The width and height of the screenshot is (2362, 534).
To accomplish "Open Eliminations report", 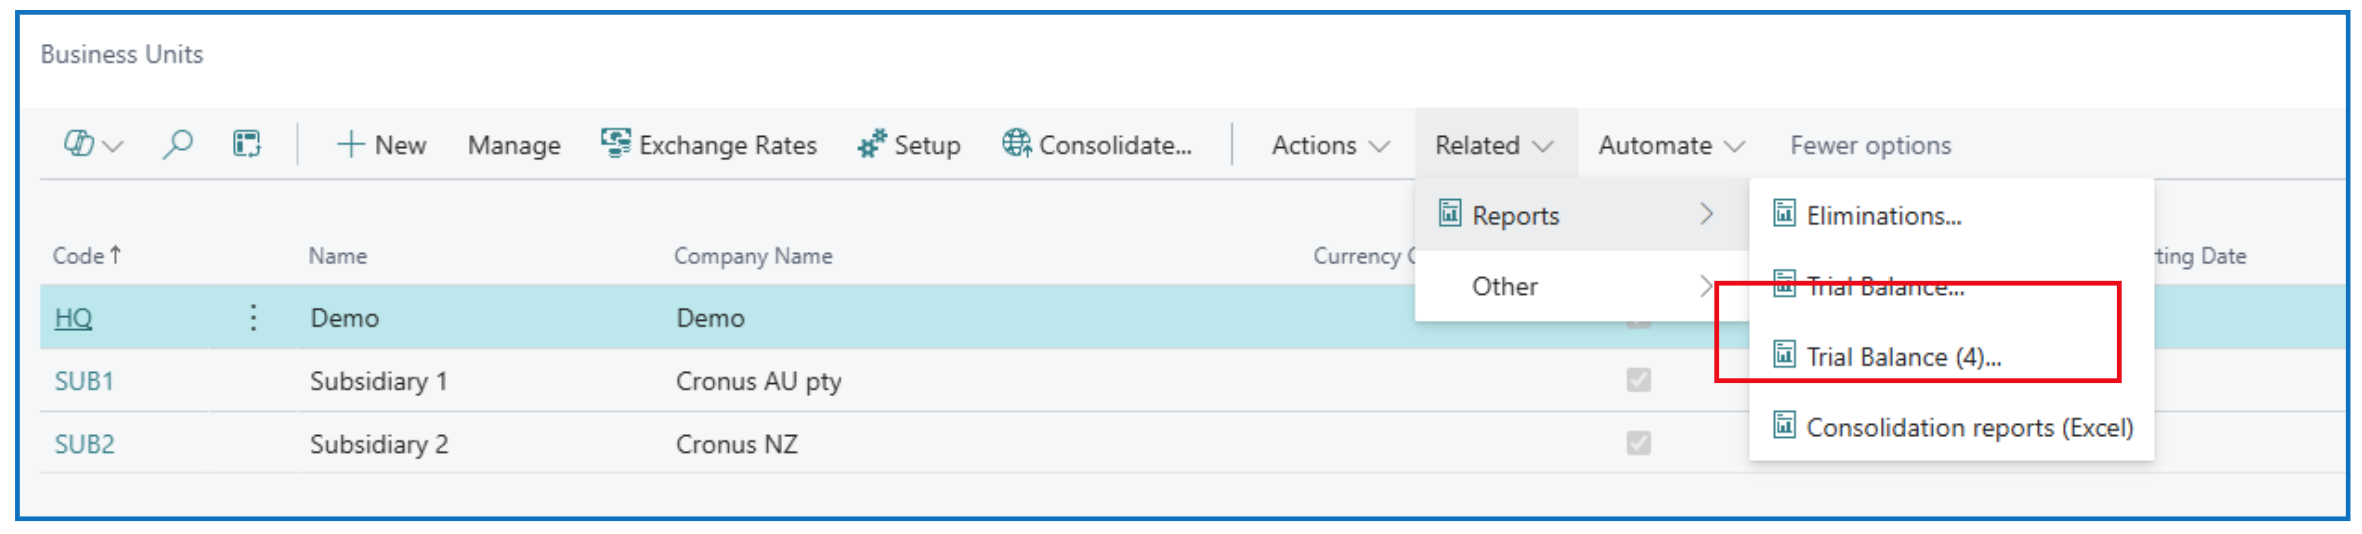I will pyautogui.click(x=1883, y=216).
